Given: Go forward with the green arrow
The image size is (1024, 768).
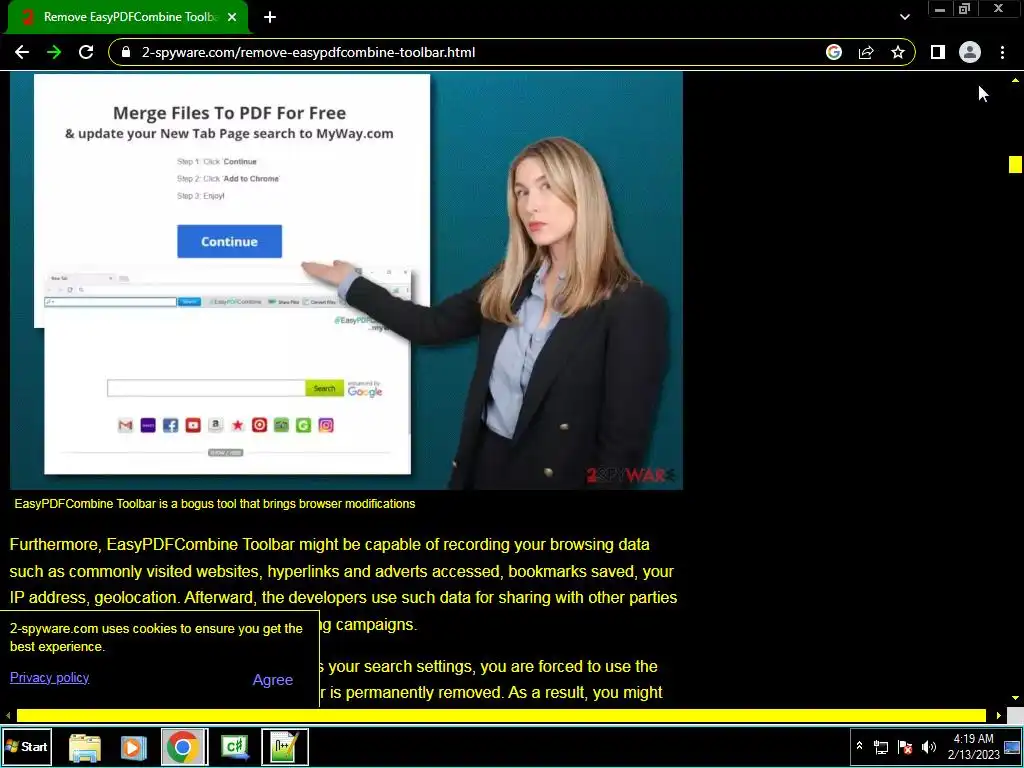Looking at the screenshot, I should point(54,52).
